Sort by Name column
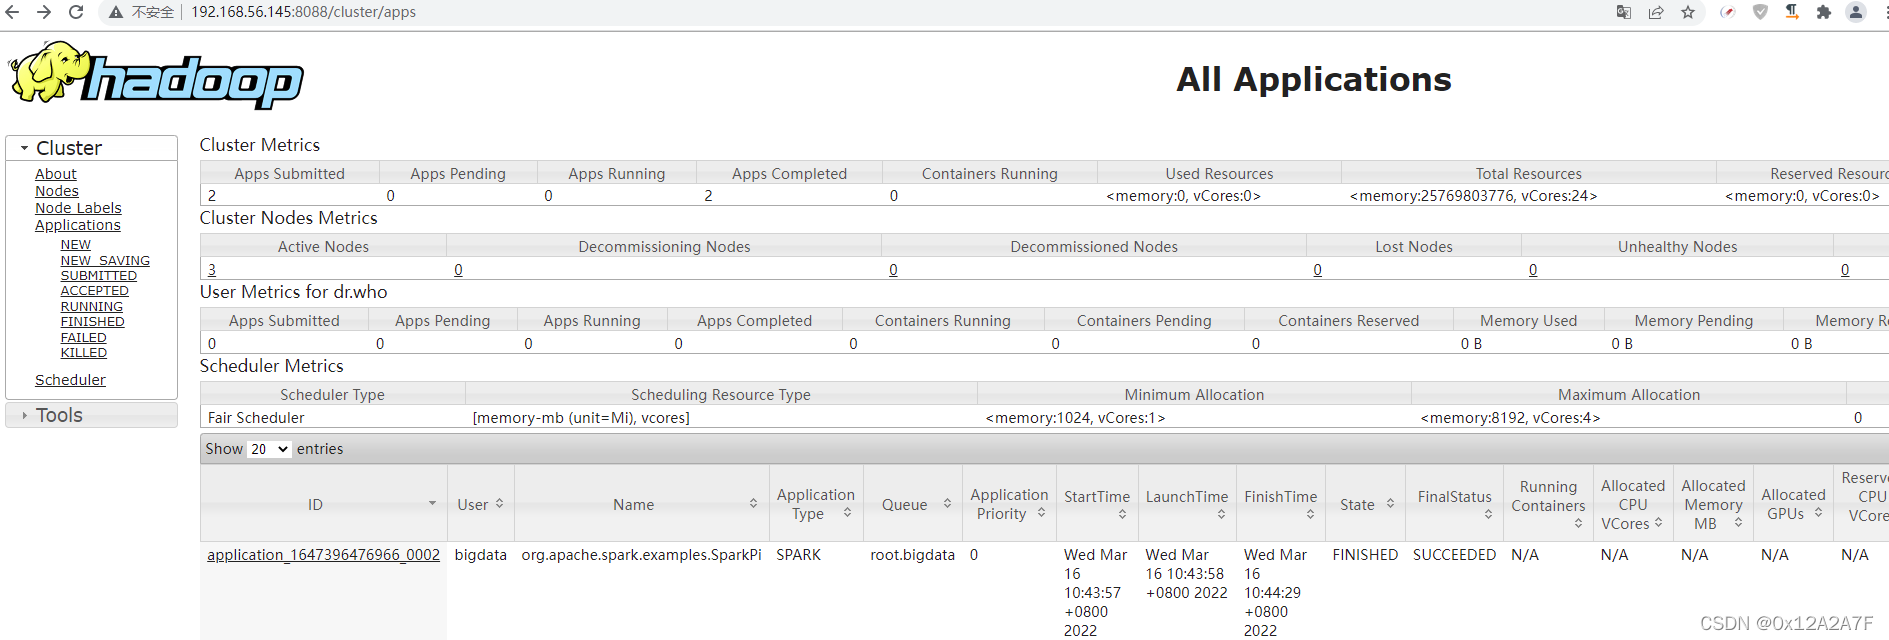This screenshot has height=640, width=1889. [753, 504]
